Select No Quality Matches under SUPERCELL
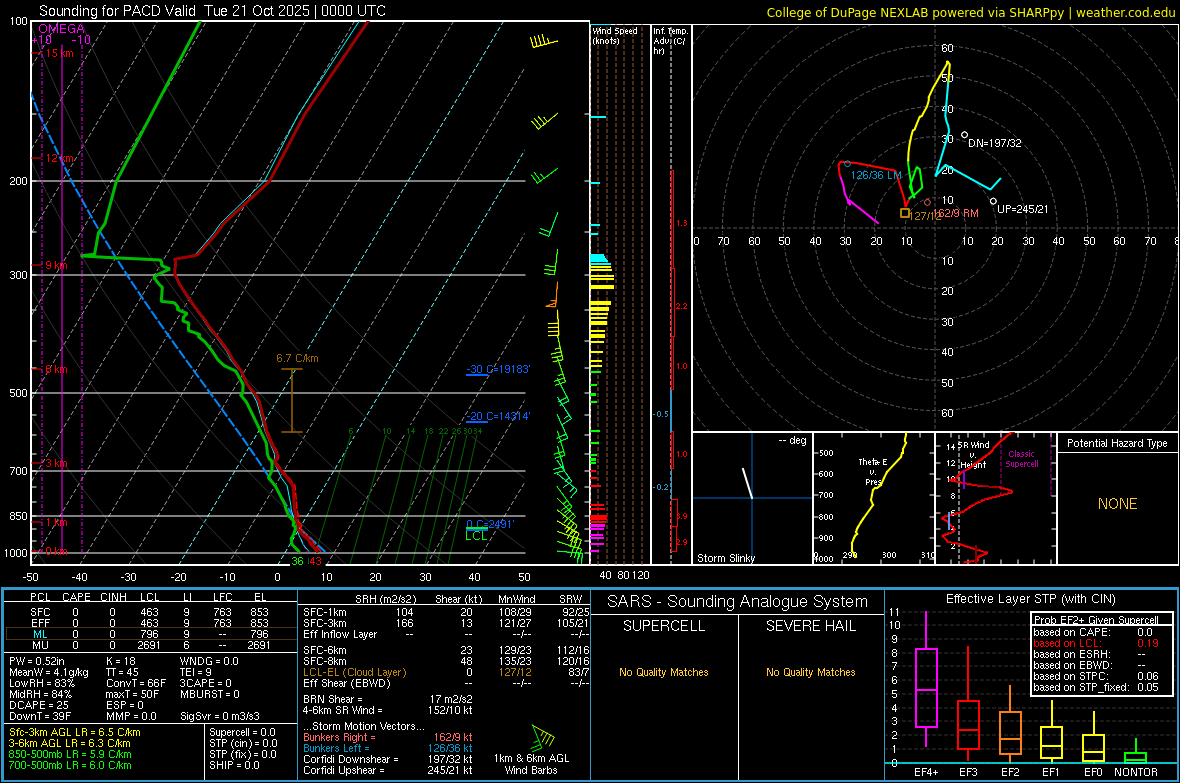Screen dimensions: 1180x783 click(664, 672)
